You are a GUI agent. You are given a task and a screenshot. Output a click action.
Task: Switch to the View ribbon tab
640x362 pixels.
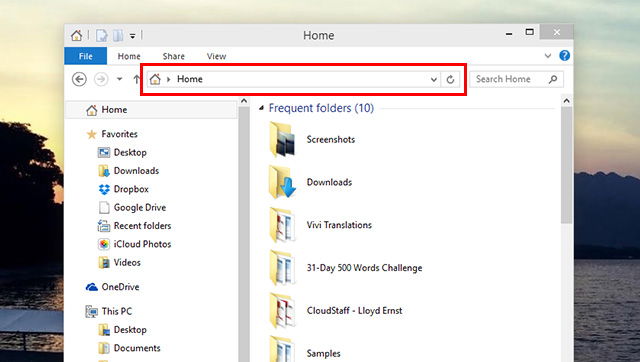coord(216,56)
